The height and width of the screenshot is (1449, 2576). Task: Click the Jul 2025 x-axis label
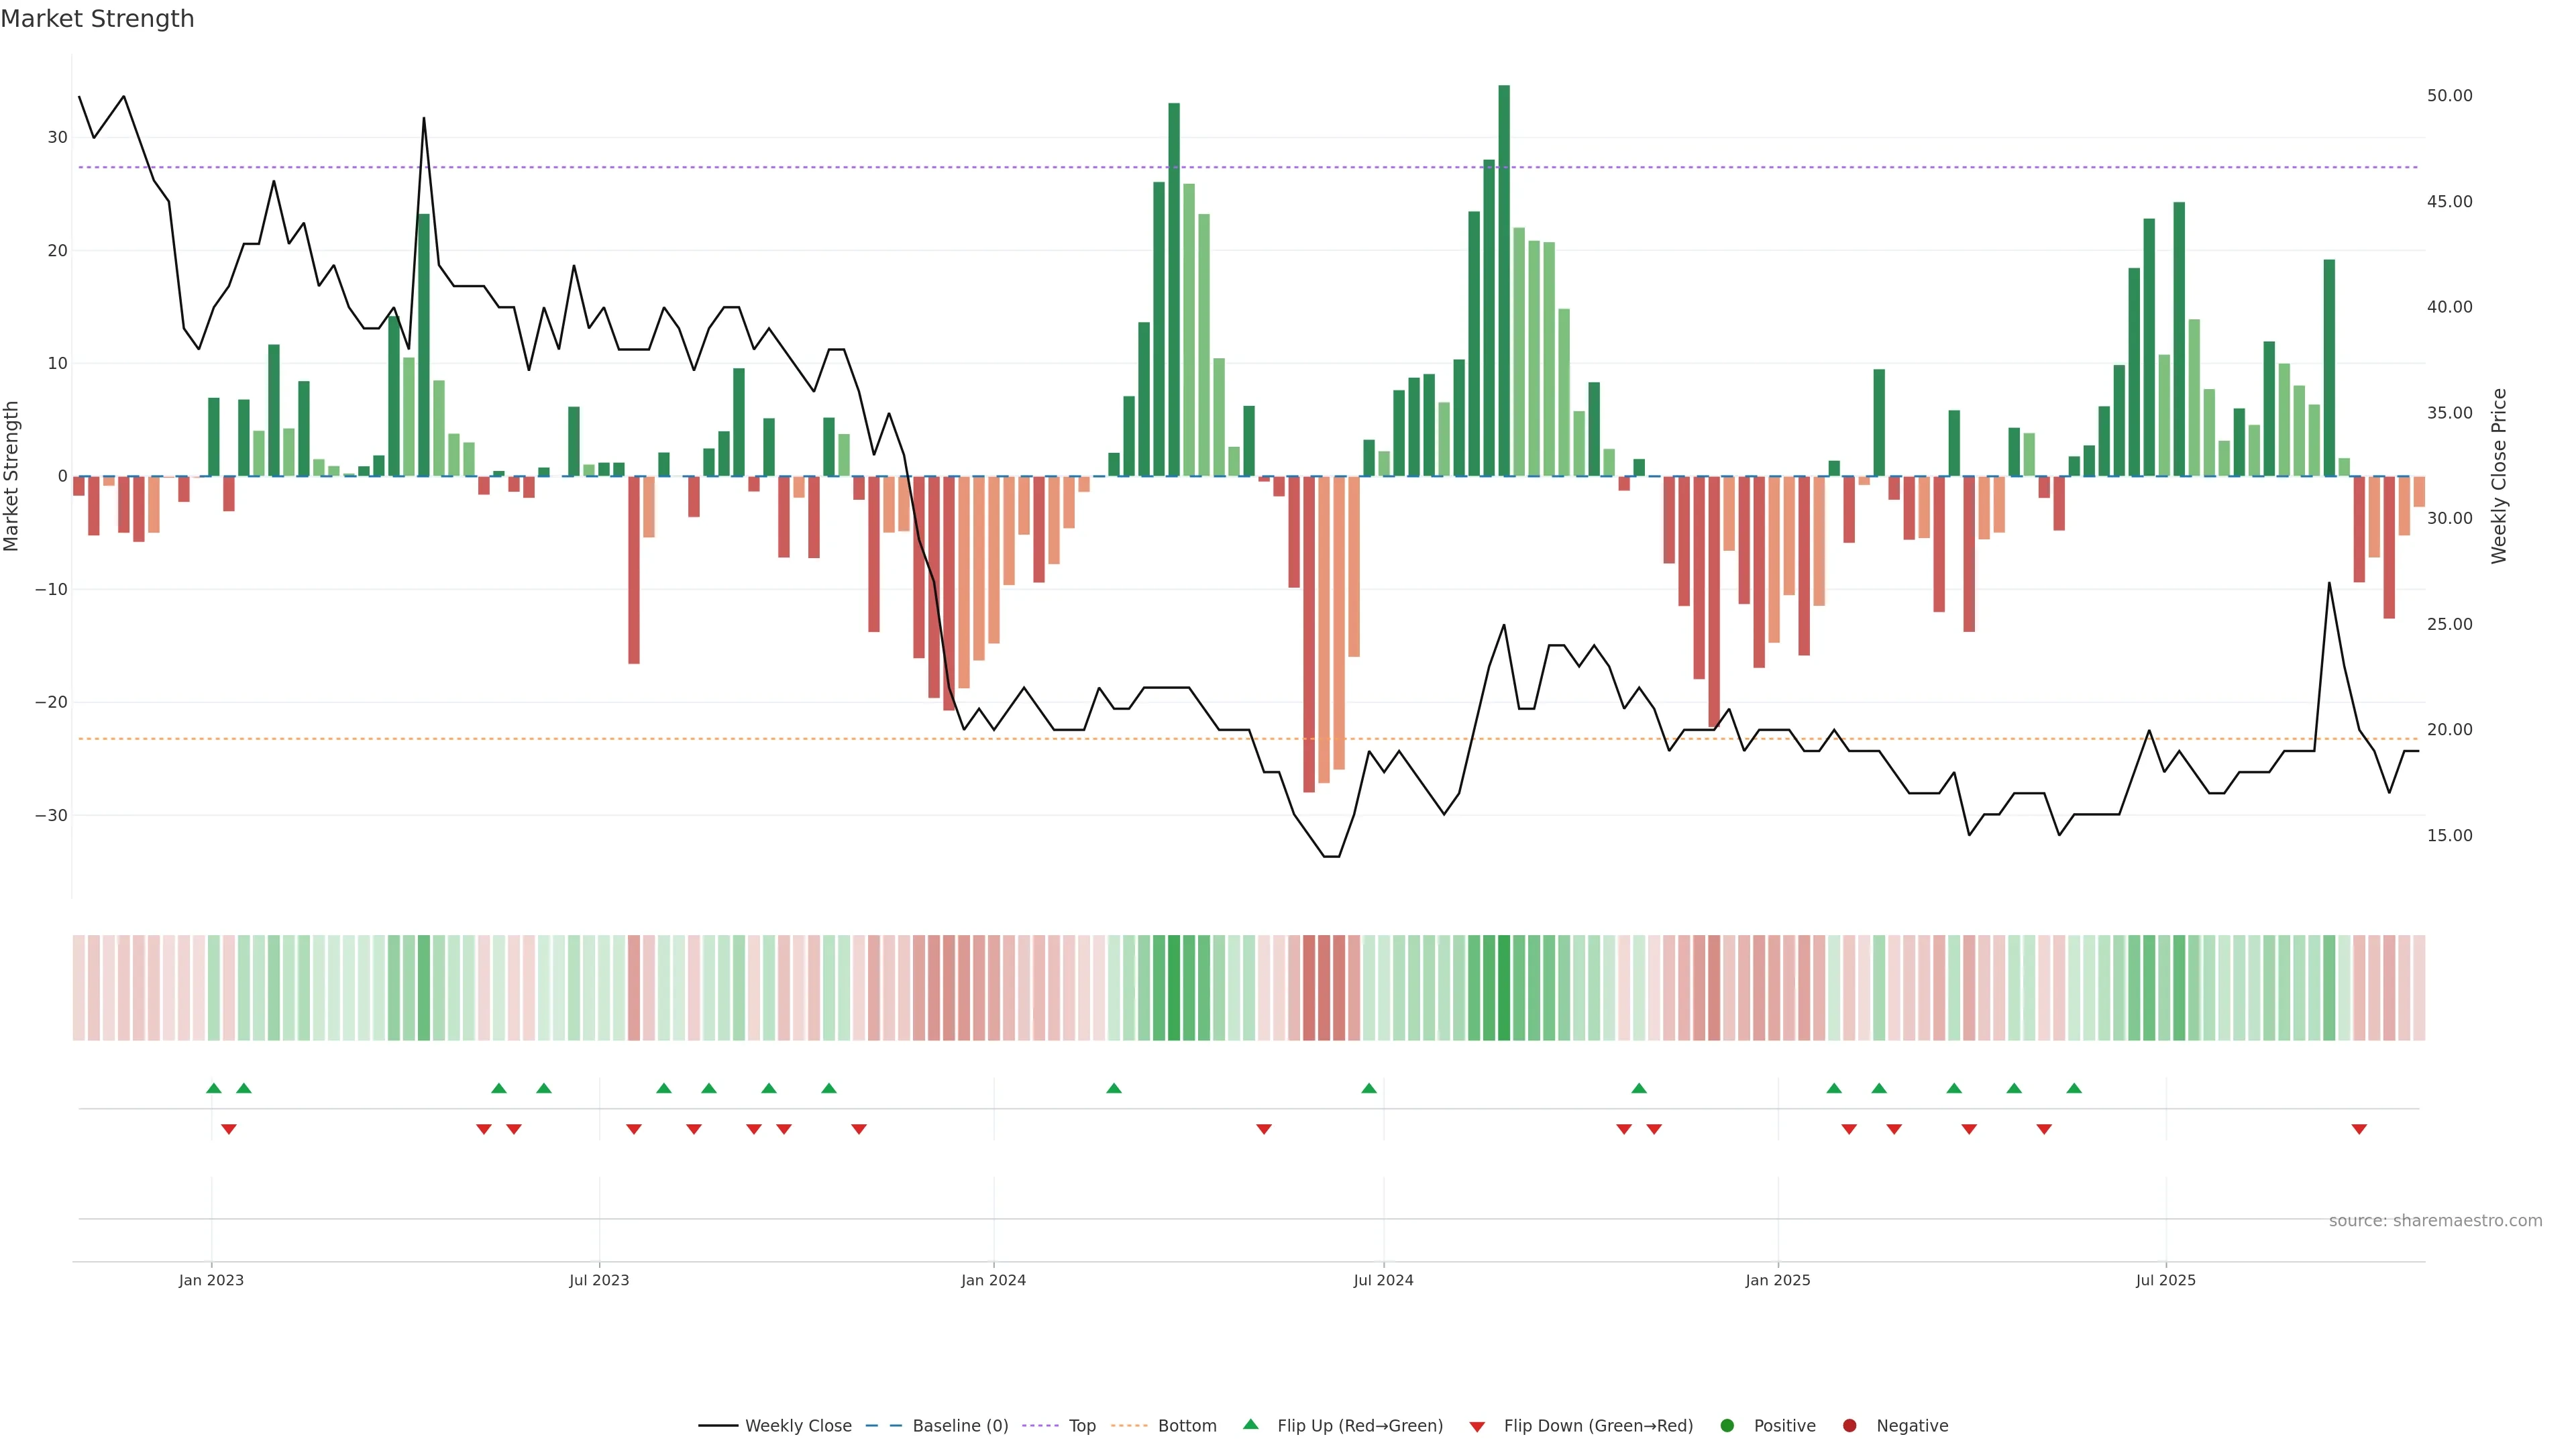coord(2165,1280)
